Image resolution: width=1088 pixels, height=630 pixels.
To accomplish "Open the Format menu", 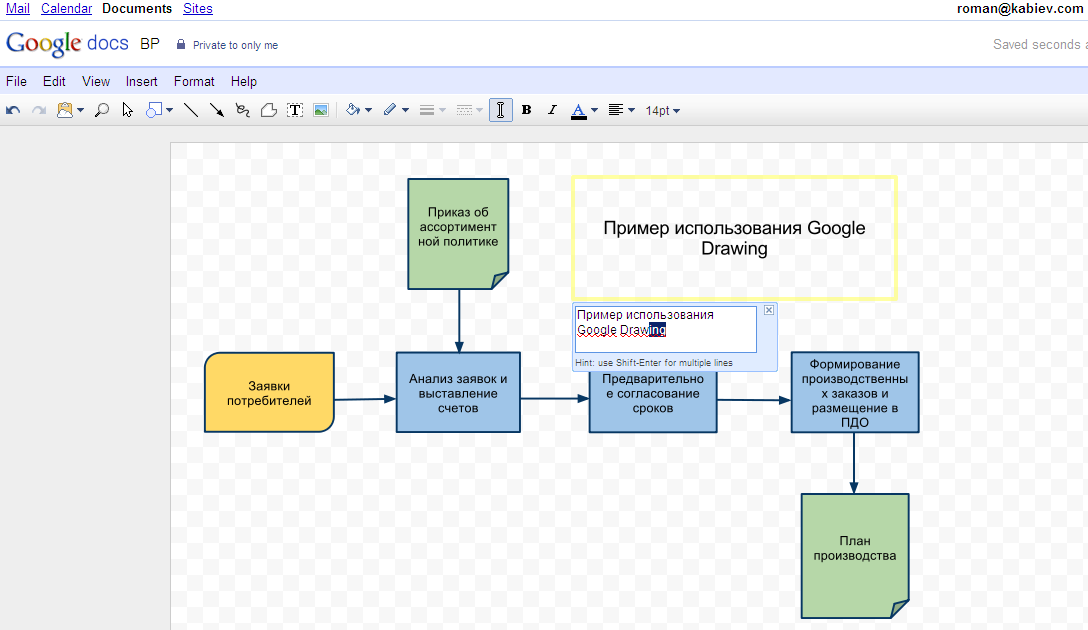I will (194, 81).
